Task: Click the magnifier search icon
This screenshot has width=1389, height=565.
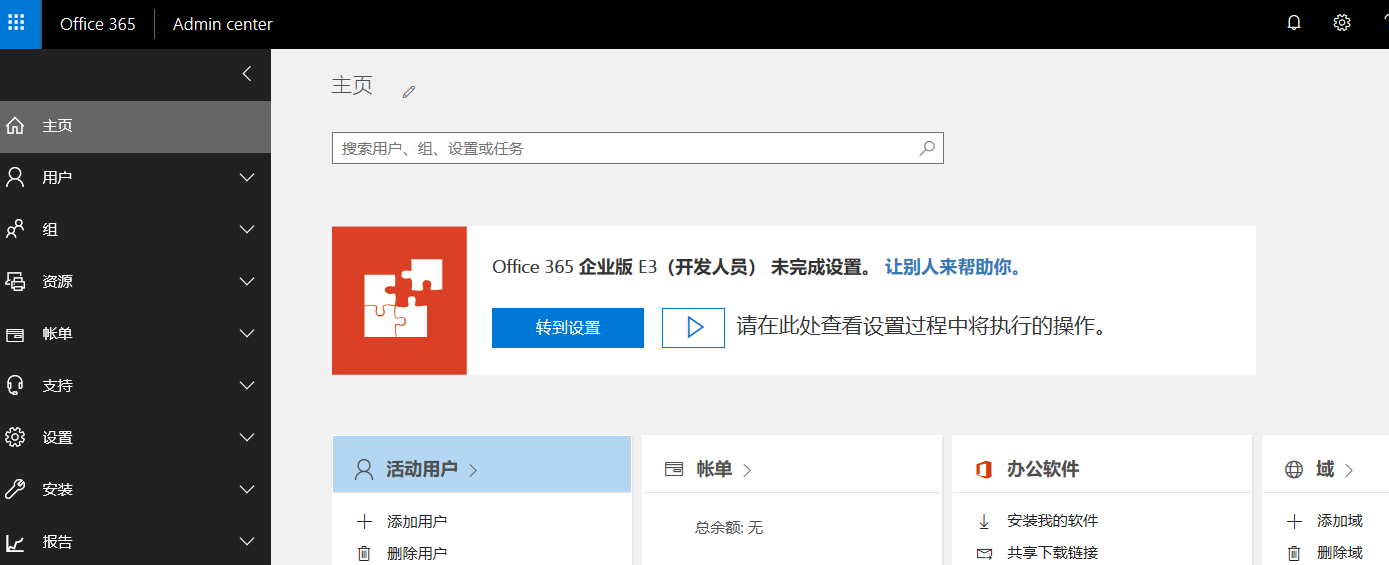Action: coord(927,148)
